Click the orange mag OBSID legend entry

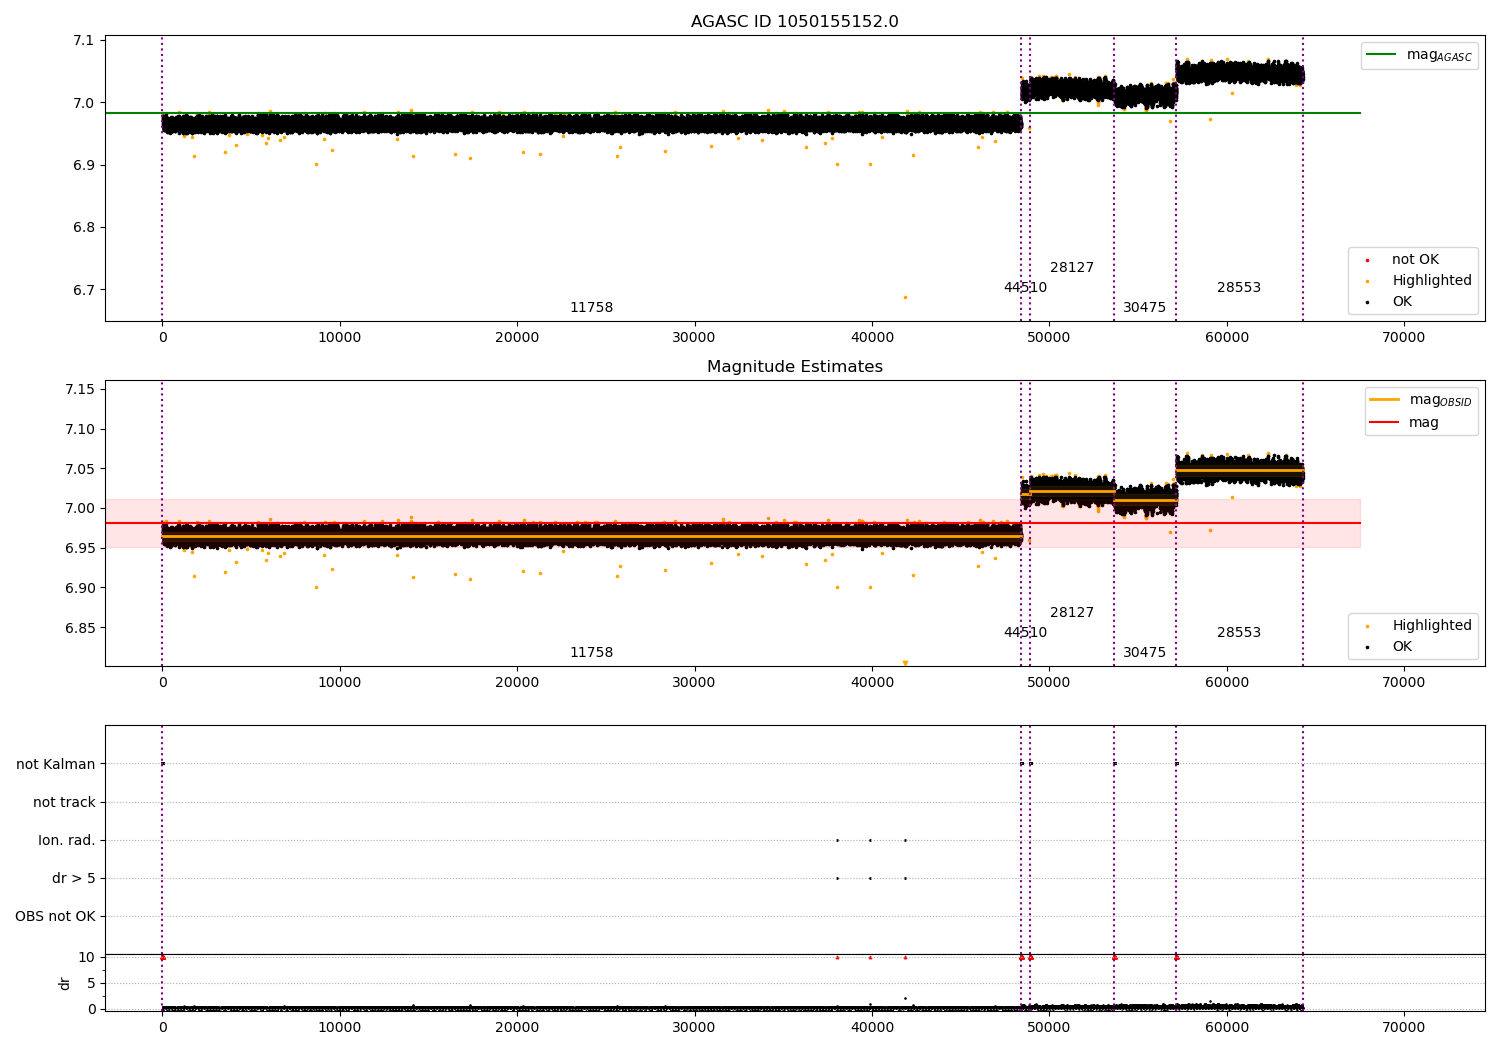click(x=1420, y=400)
